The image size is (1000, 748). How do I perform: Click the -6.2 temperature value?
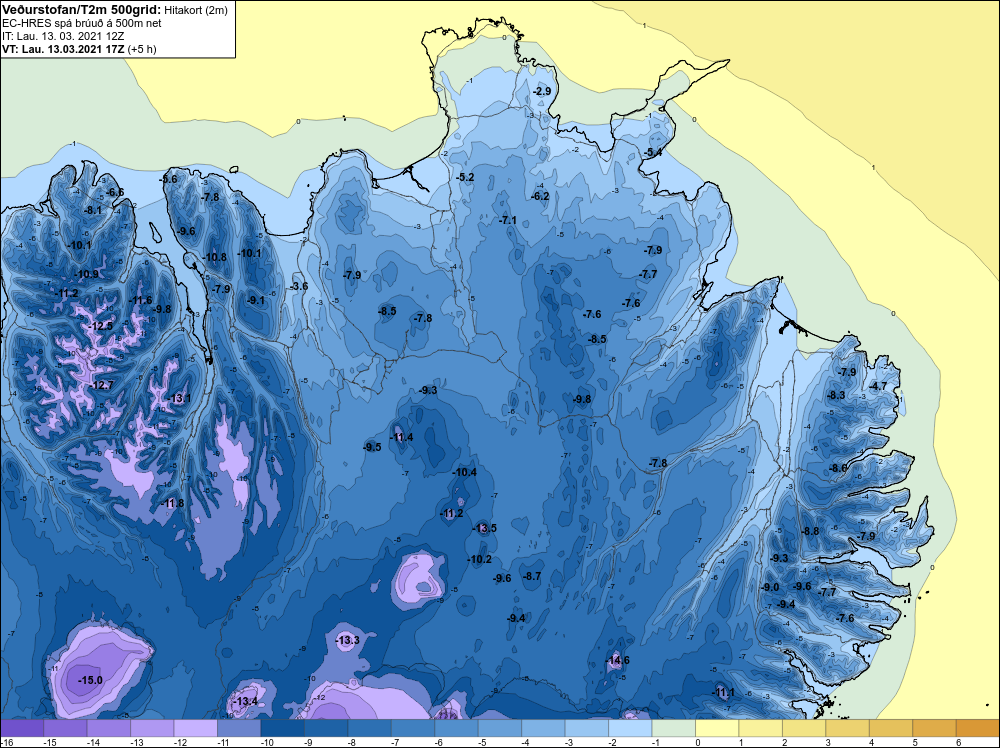pyautogui.click(x=540, y=196)
